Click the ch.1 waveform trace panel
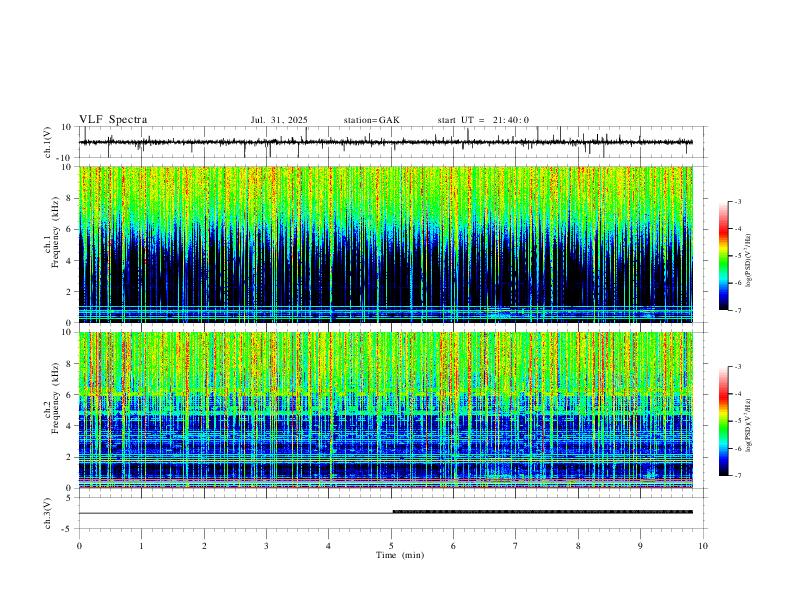This screenshot has height=612, width=792. (393, 142)
